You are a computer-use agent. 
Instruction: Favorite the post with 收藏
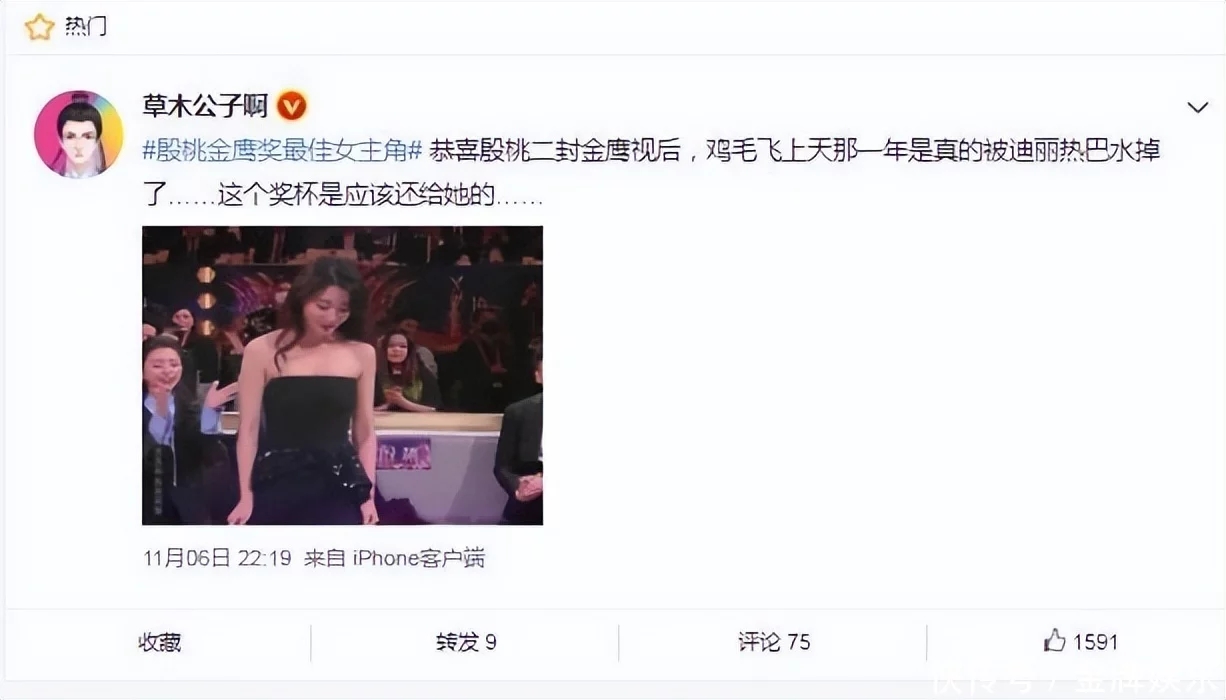[160, 642]
